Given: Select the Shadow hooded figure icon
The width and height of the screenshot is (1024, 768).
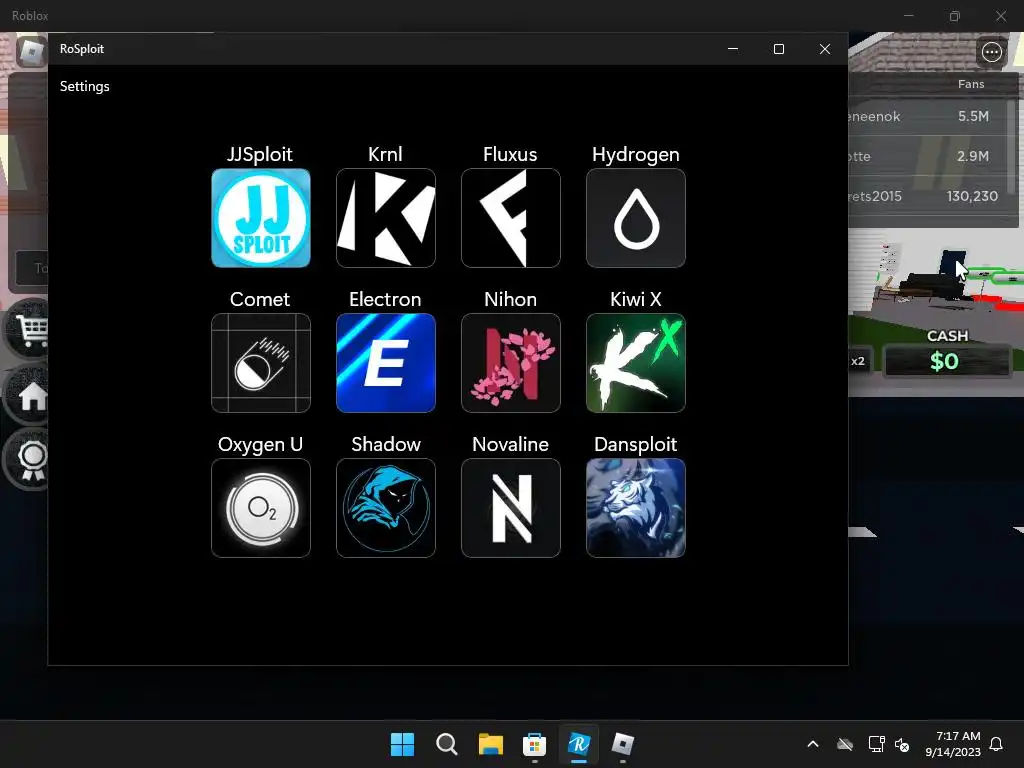Looking at the screenshot, I should (385, 508).
